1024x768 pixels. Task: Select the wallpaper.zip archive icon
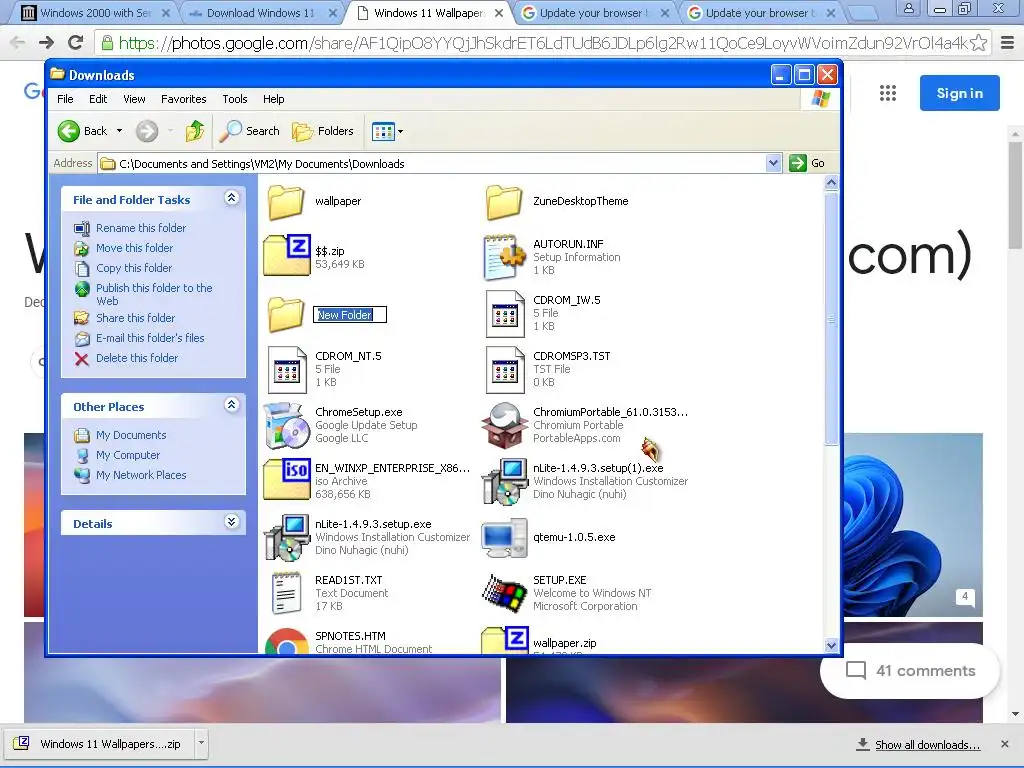504,640
